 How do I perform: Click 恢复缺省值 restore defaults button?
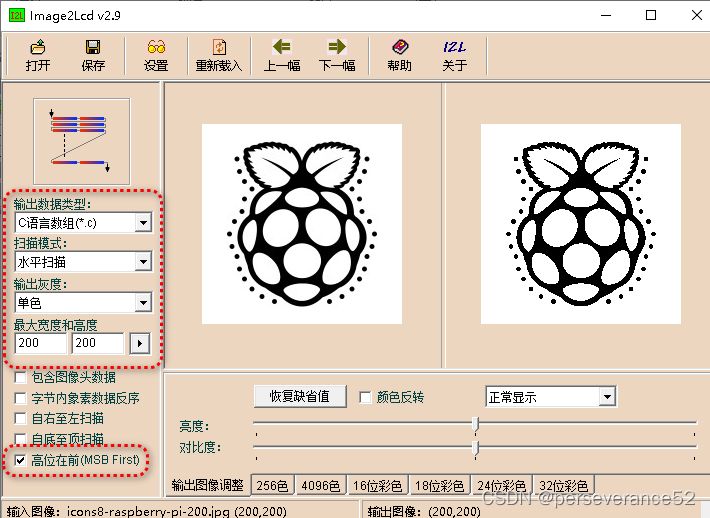[x=300, y=397]
